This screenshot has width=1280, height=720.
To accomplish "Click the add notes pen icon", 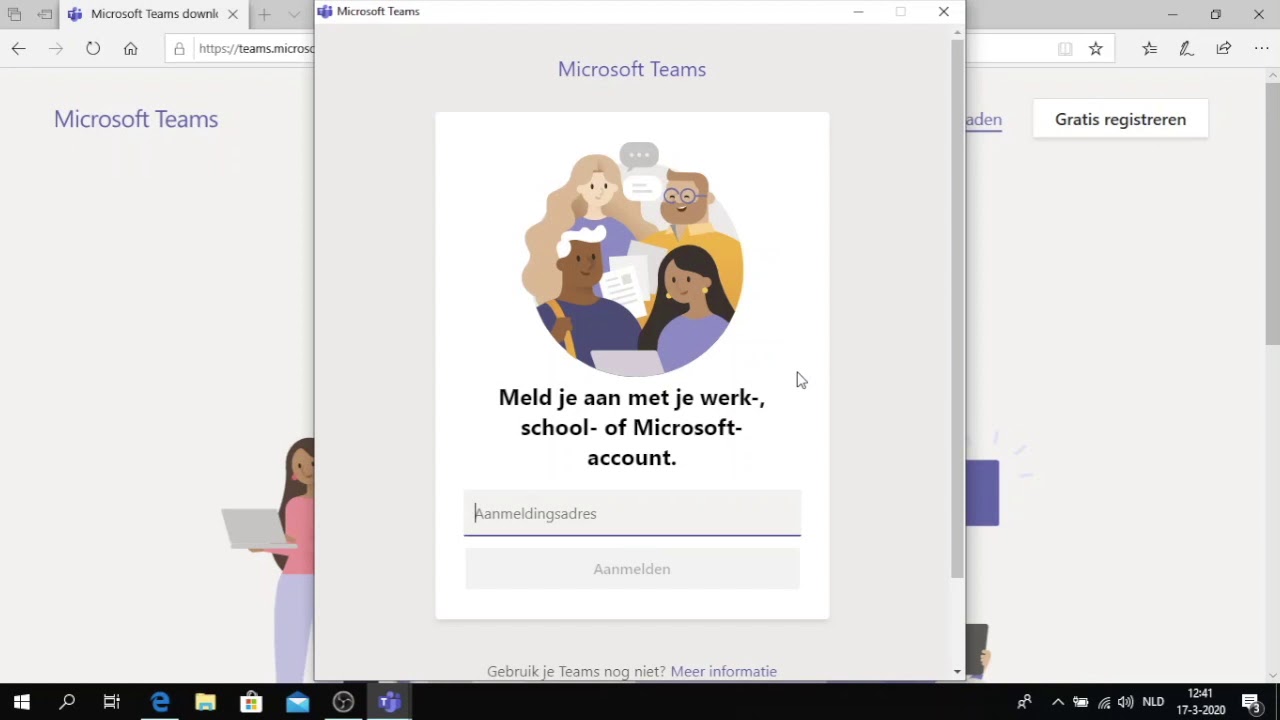I will [x=1187, y=48].
